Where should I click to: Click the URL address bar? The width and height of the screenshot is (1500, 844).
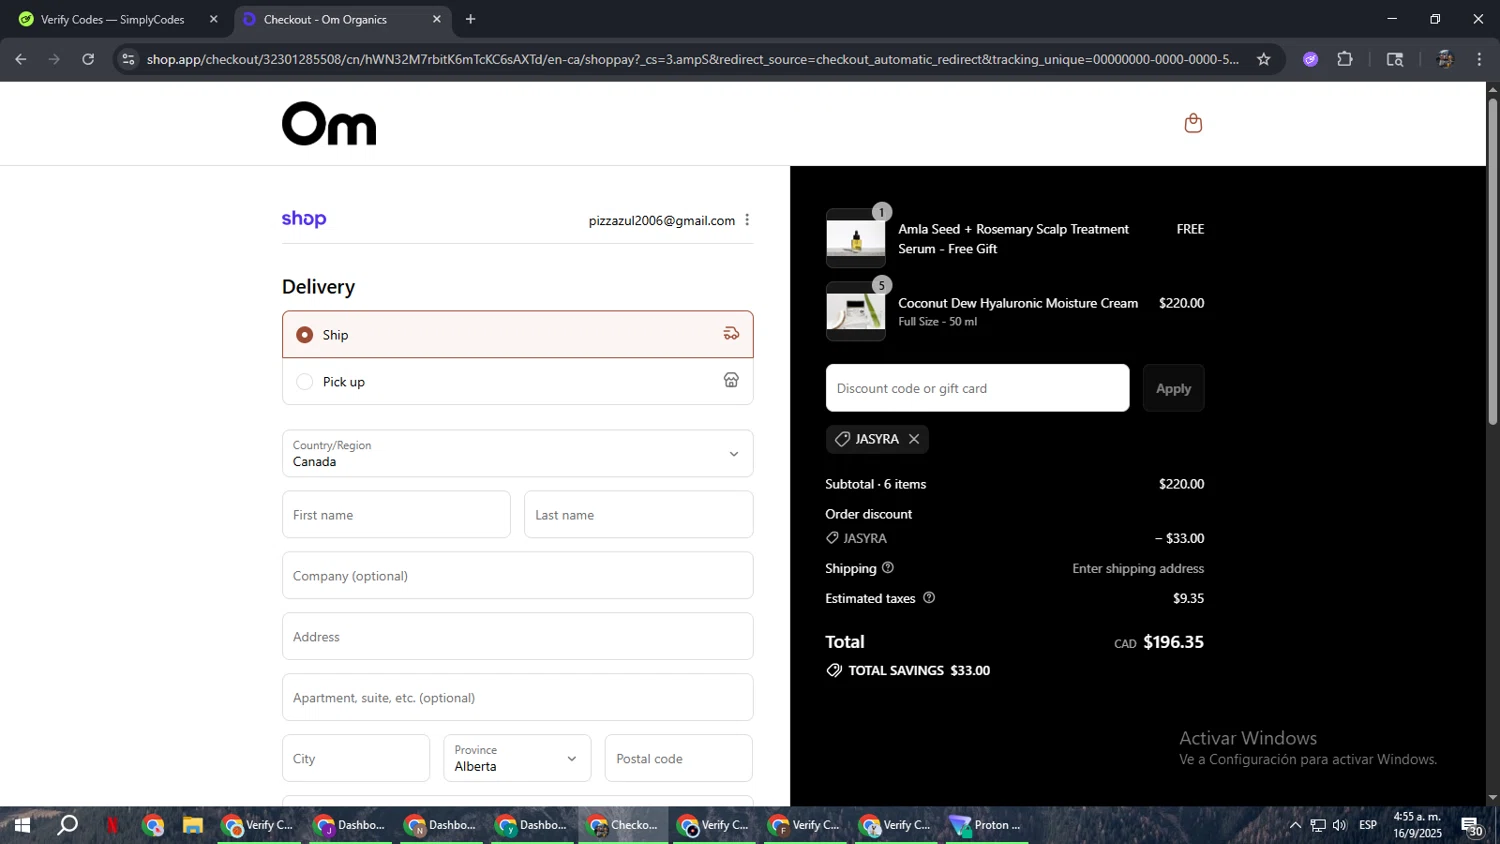[x=692, y=59]
